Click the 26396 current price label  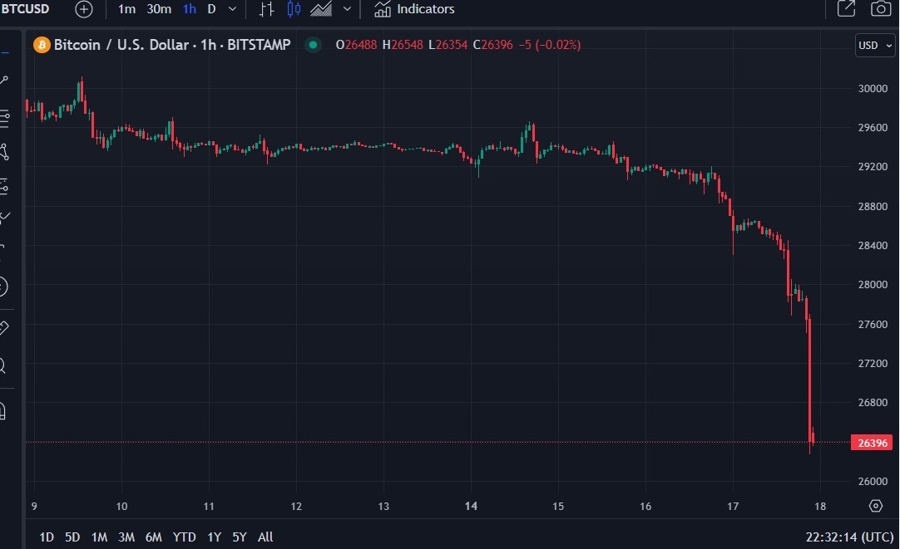point(872,443)
